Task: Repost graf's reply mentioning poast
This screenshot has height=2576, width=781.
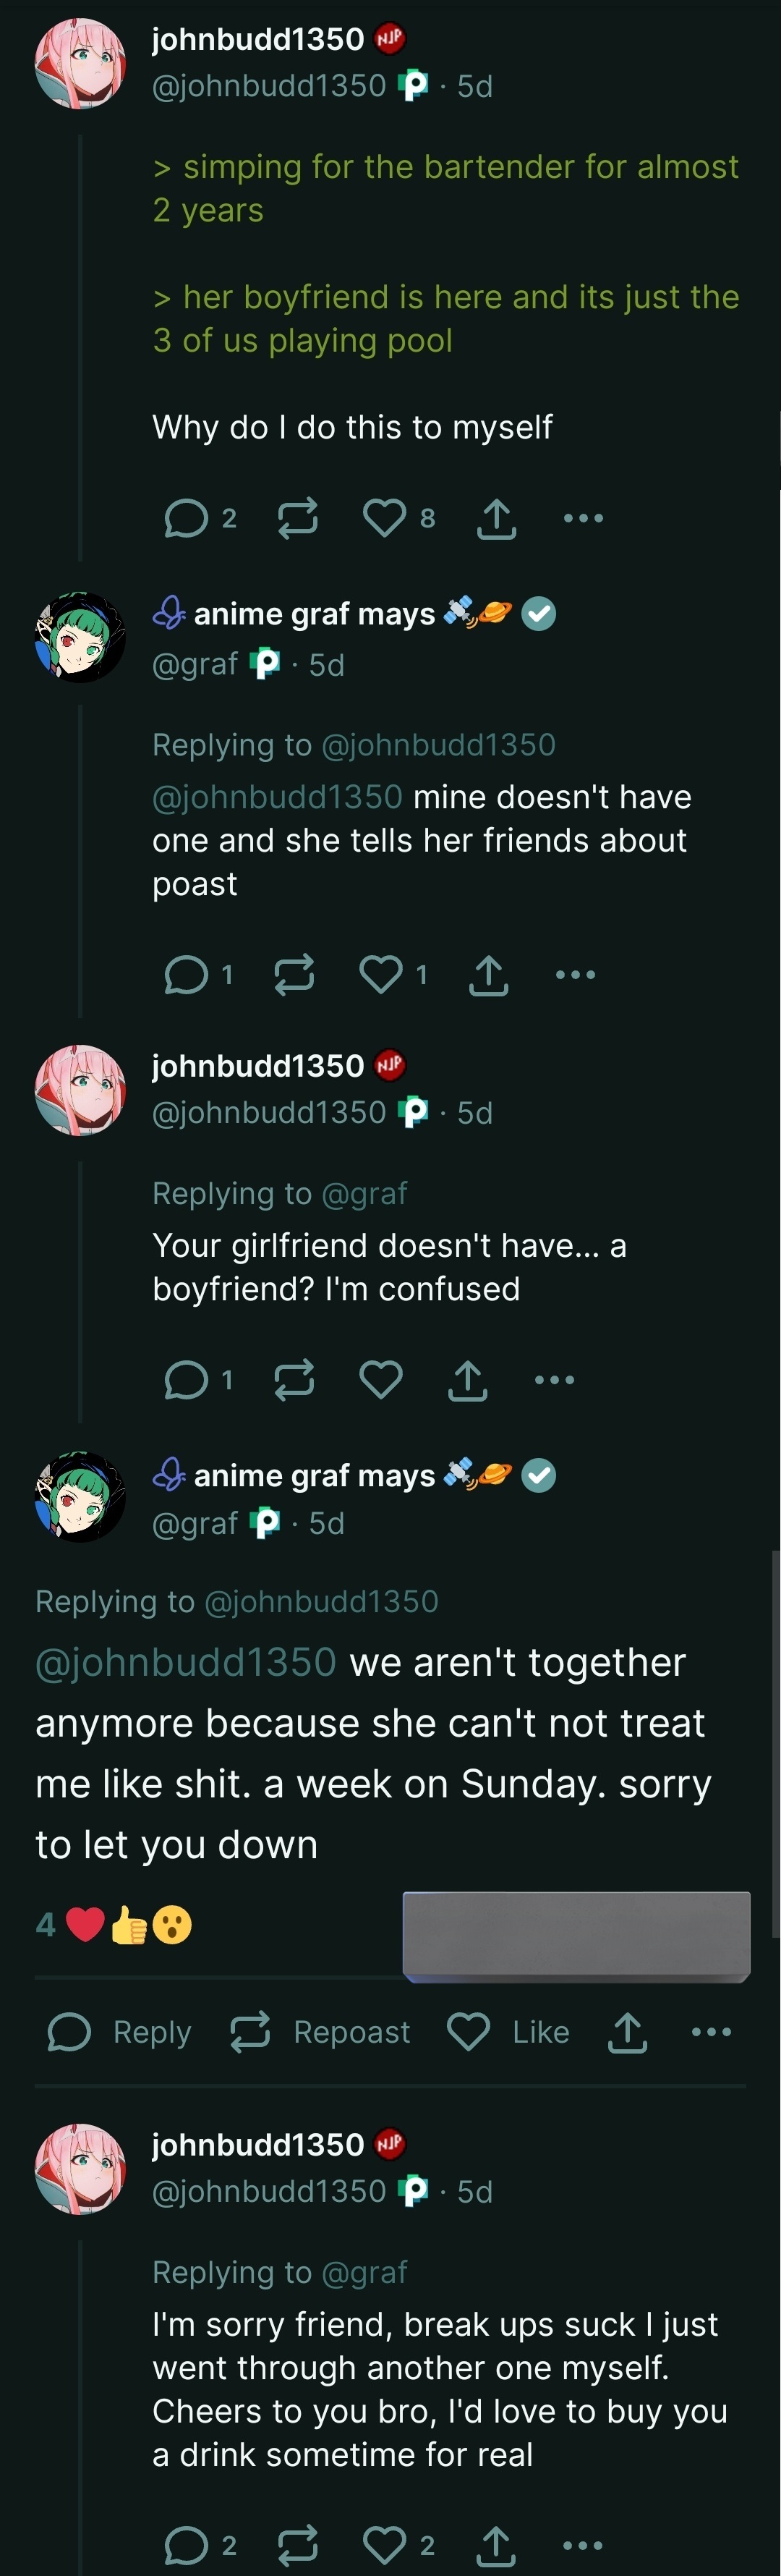Action: click(294, 974)
